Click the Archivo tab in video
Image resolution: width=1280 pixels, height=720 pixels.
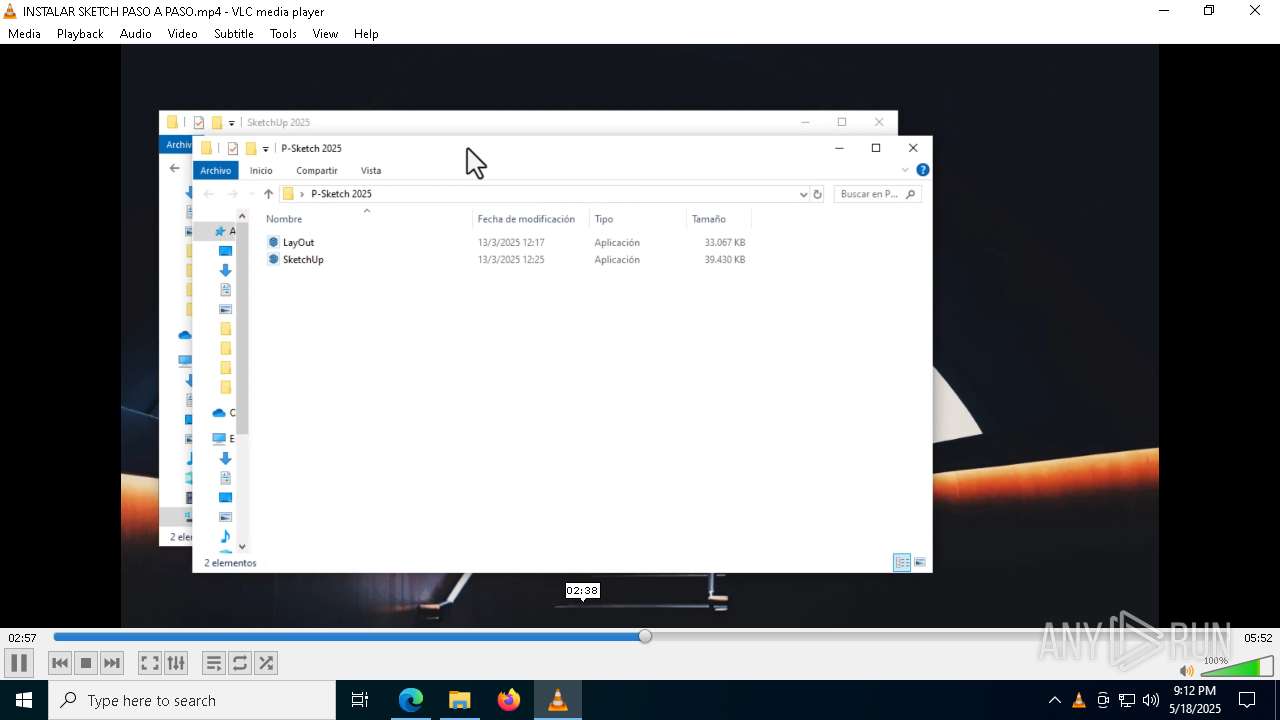point(215,170)
